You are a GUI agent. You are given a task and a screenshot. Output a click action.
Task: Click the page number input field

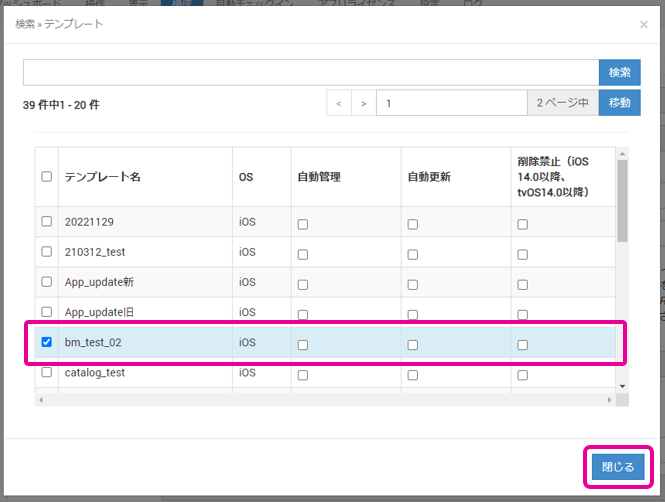[451, 103]
